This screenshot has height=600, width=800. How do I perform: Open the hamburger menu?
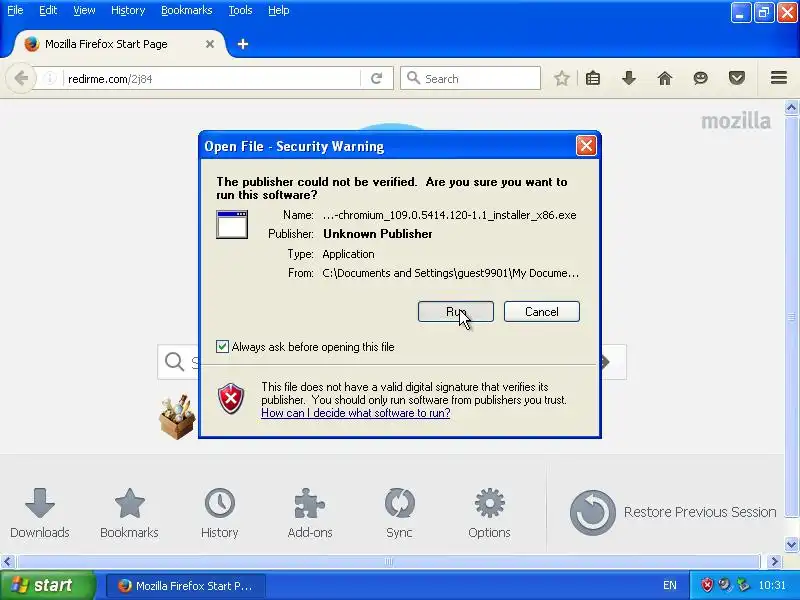779,78
